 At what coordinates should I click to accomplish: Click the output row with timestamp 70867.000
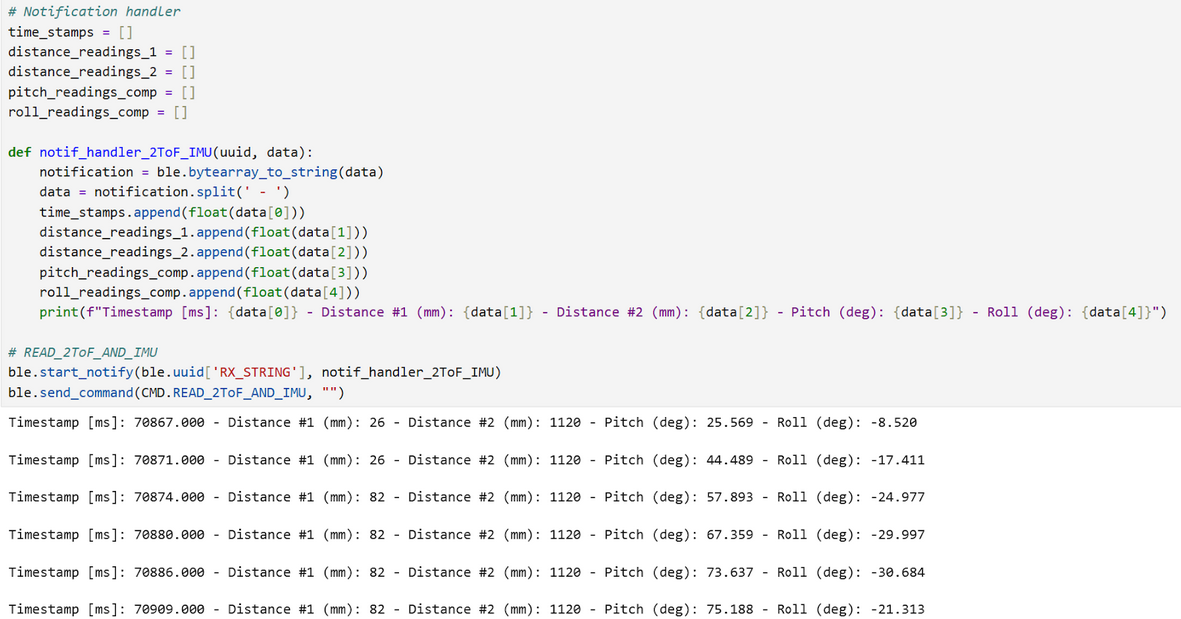tap(462, 422)
